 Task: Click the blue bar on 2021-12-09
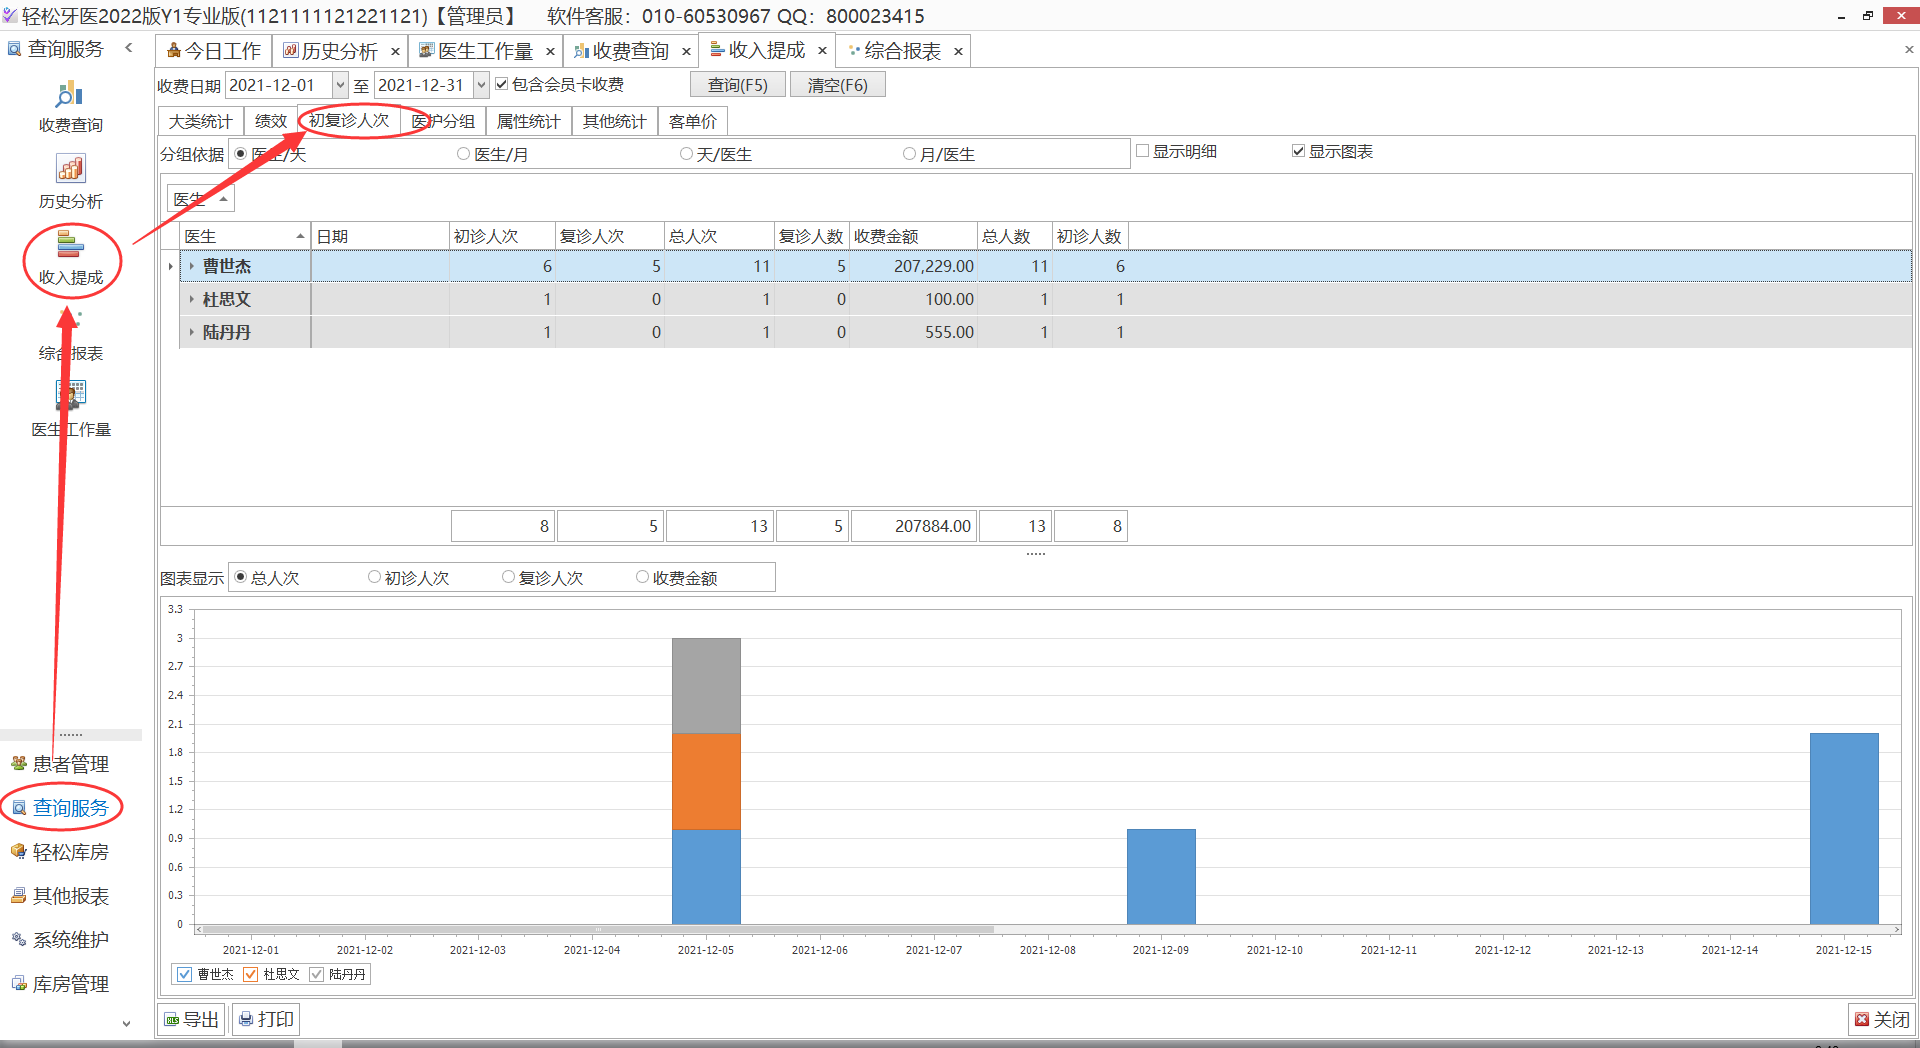(1161, 876)
